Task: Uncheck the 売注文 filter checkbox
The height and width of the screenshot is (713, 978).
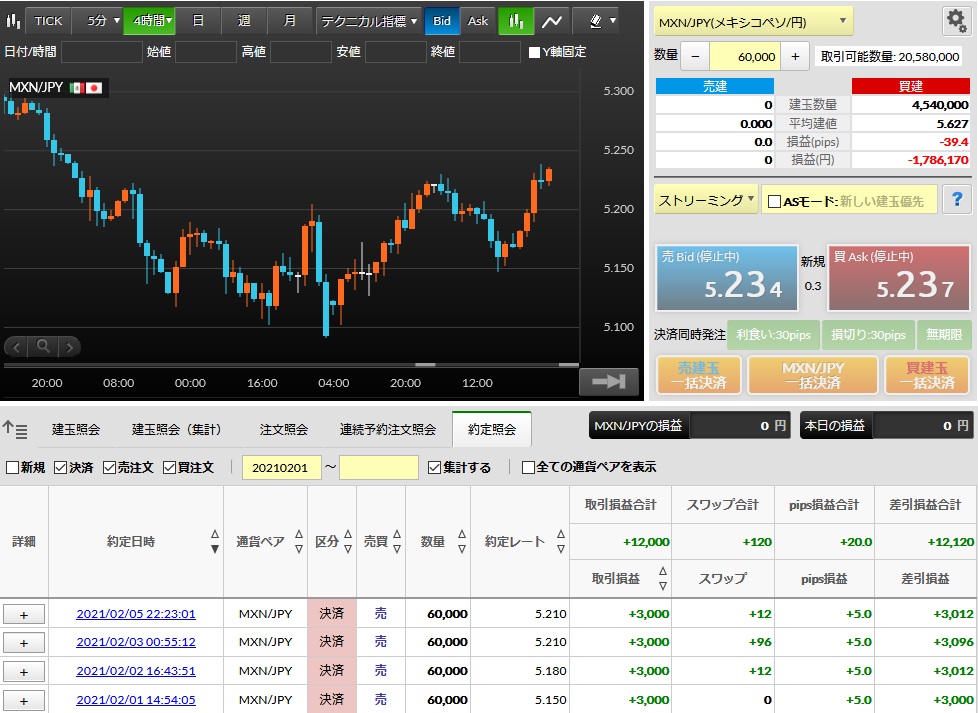Action: (109, 467)
